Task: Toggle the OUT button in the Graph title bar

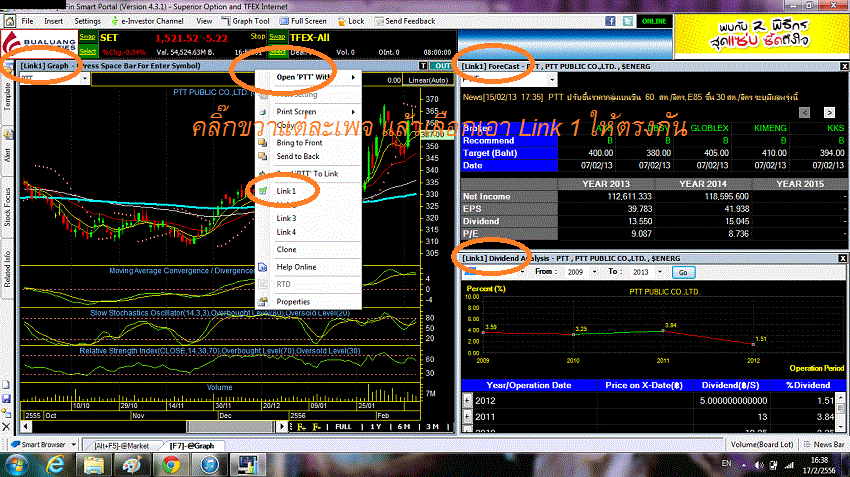Action: point(442,66)
